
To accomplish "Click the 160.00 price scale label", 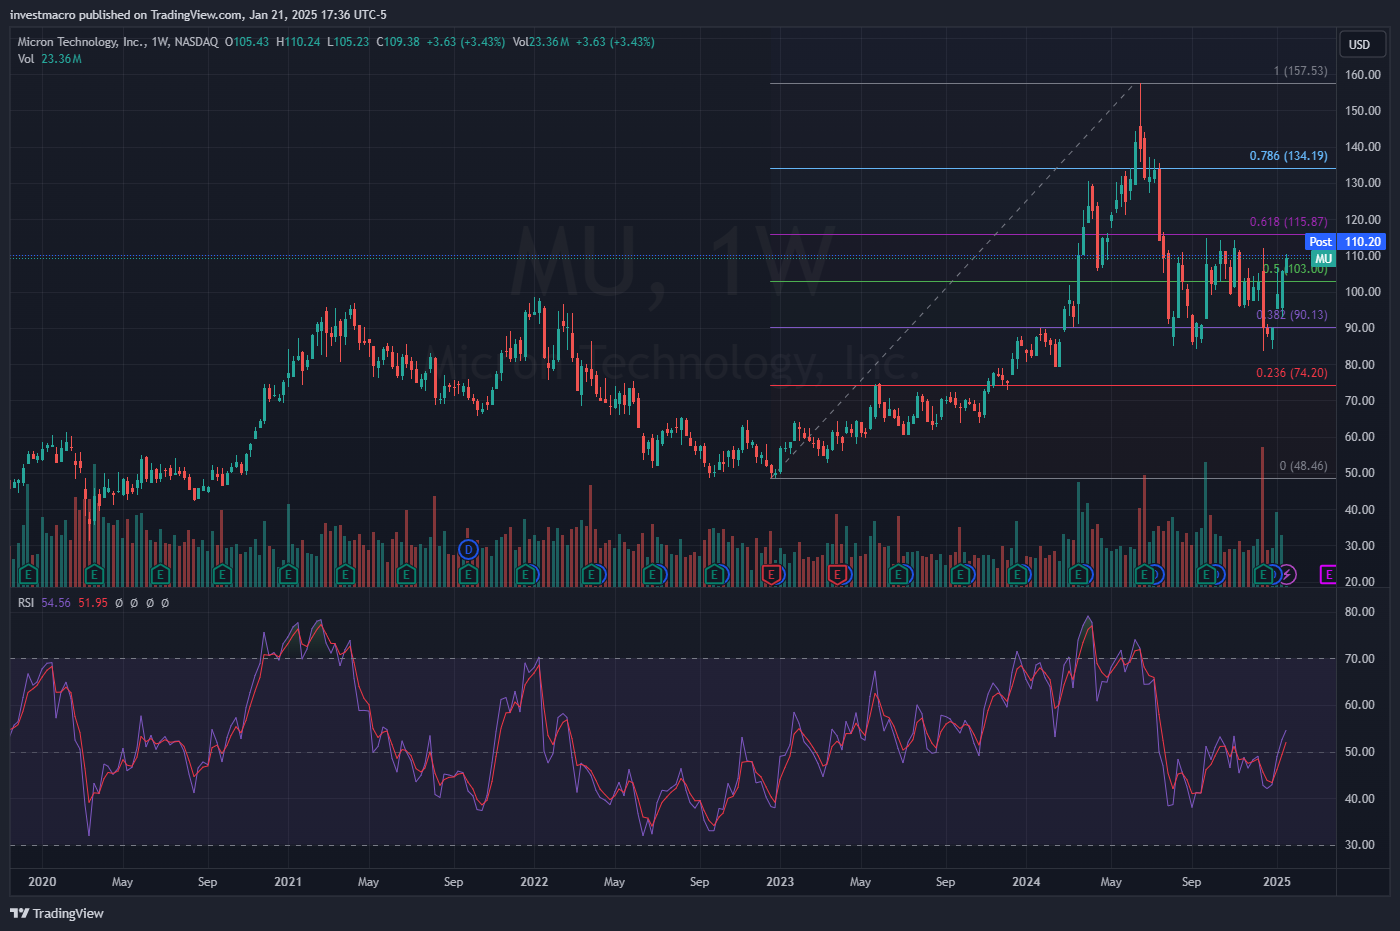I will click(1363, 75).
